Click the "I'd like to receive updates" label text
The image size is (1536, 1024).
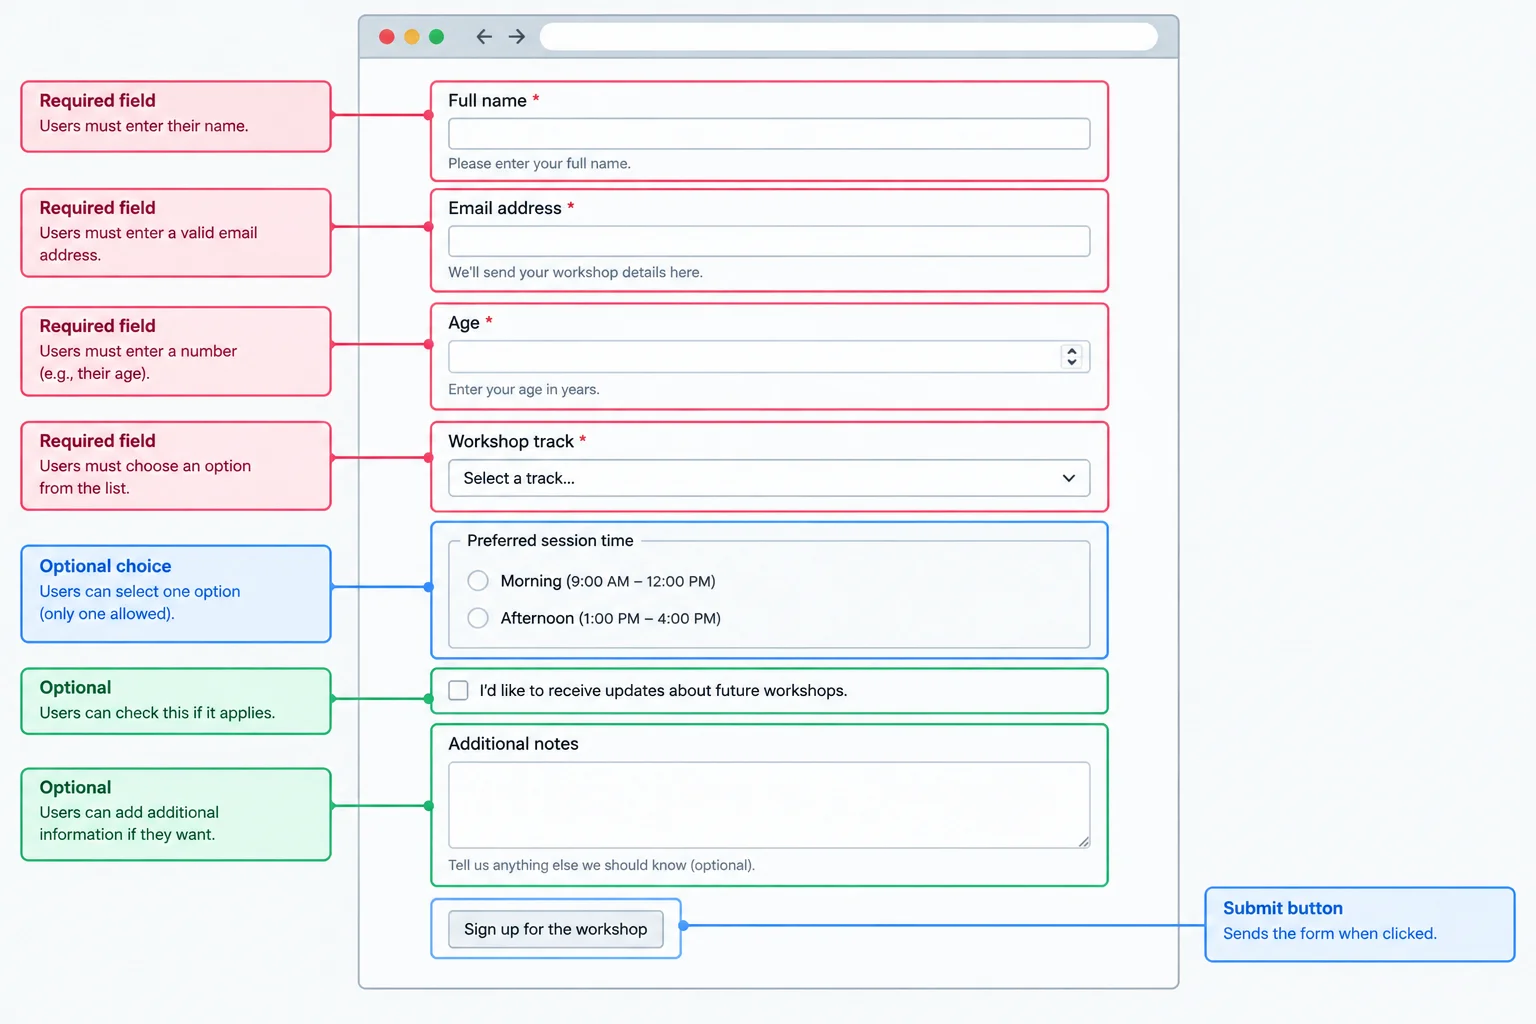pos(663,691)
